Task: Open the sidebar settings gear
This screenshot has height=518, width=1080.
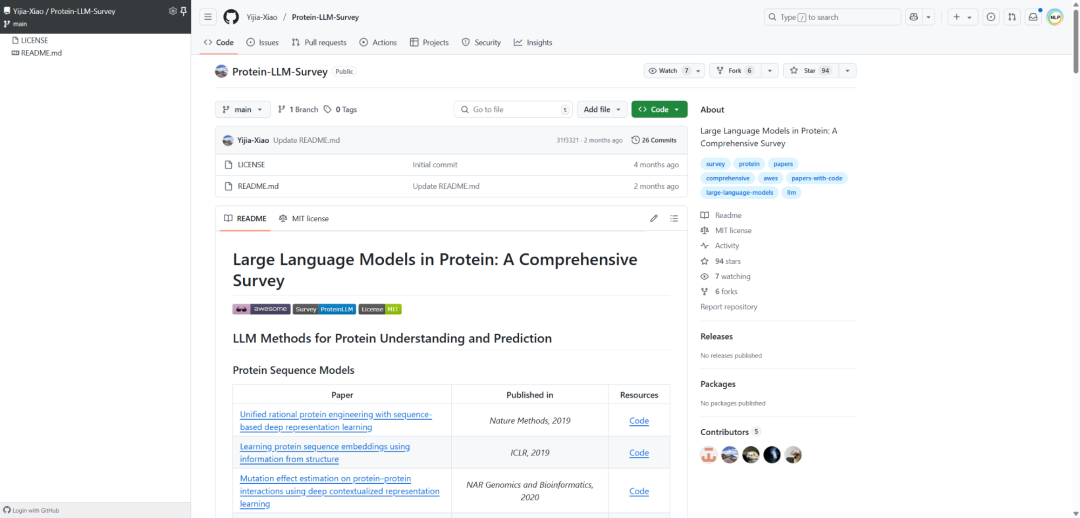Action: click(x=173, y=11)
